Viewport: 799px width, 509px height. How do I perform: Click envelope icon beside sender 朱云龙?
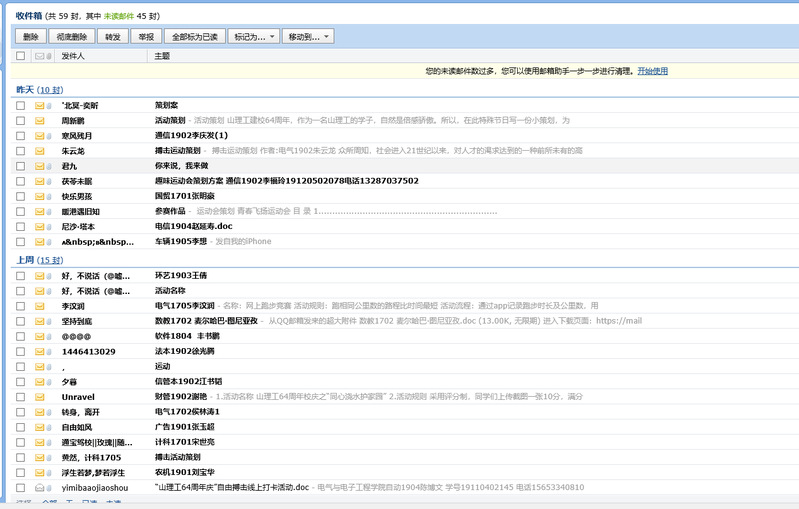click(40, 151)
